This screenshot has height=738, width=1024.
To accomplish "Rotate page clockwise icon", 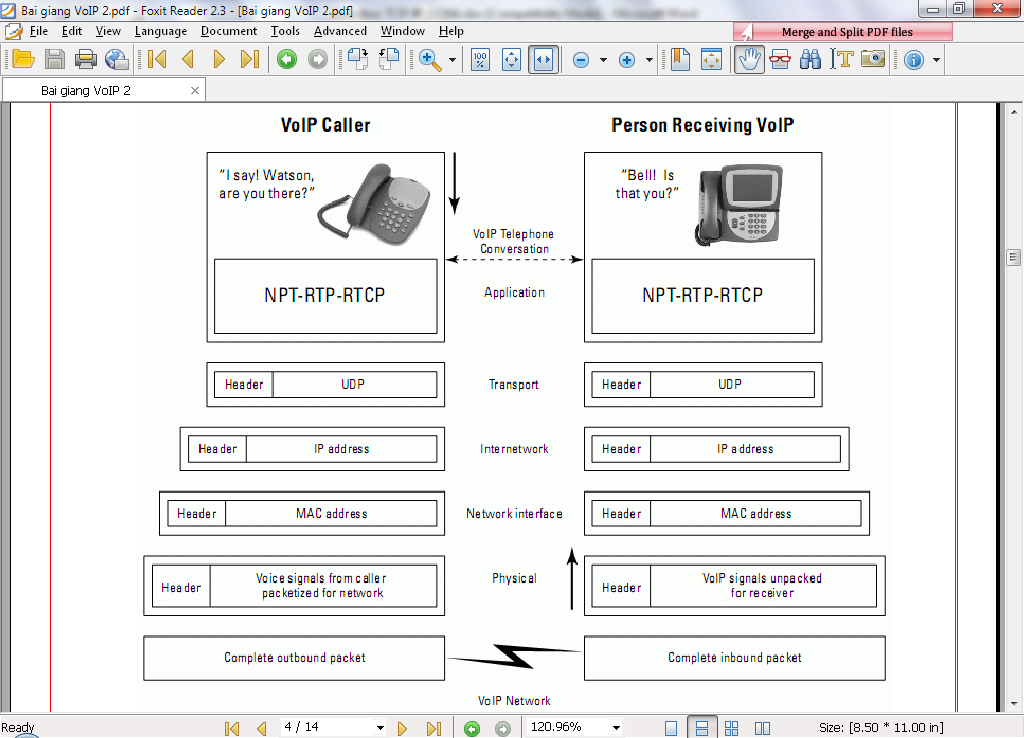I will (x=388, y=59).
